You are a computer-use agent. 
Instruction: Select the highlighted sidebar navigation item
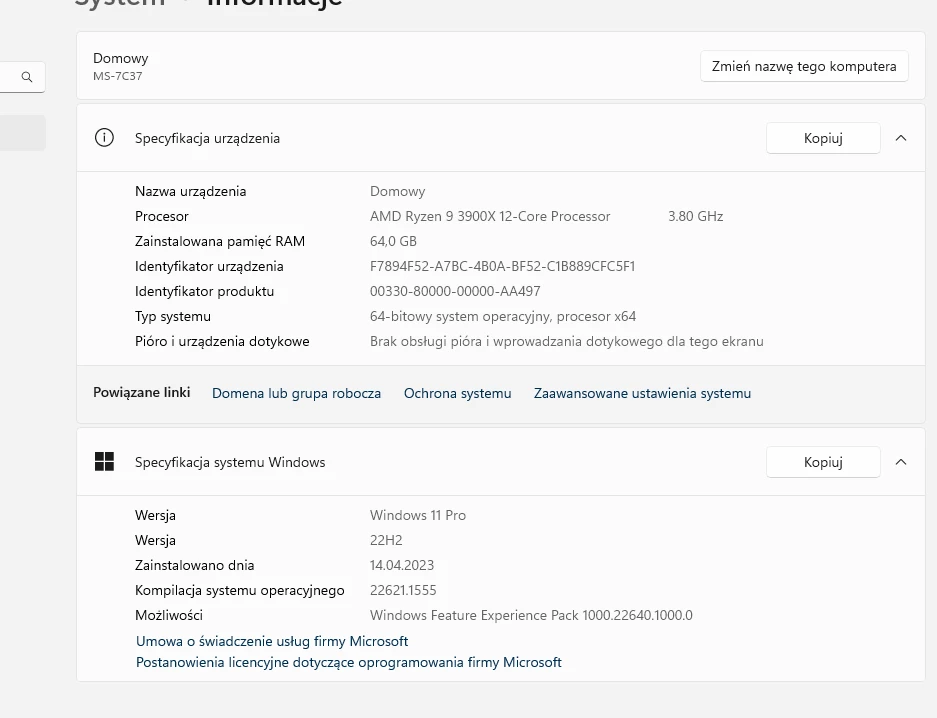(x=22, y=132)
